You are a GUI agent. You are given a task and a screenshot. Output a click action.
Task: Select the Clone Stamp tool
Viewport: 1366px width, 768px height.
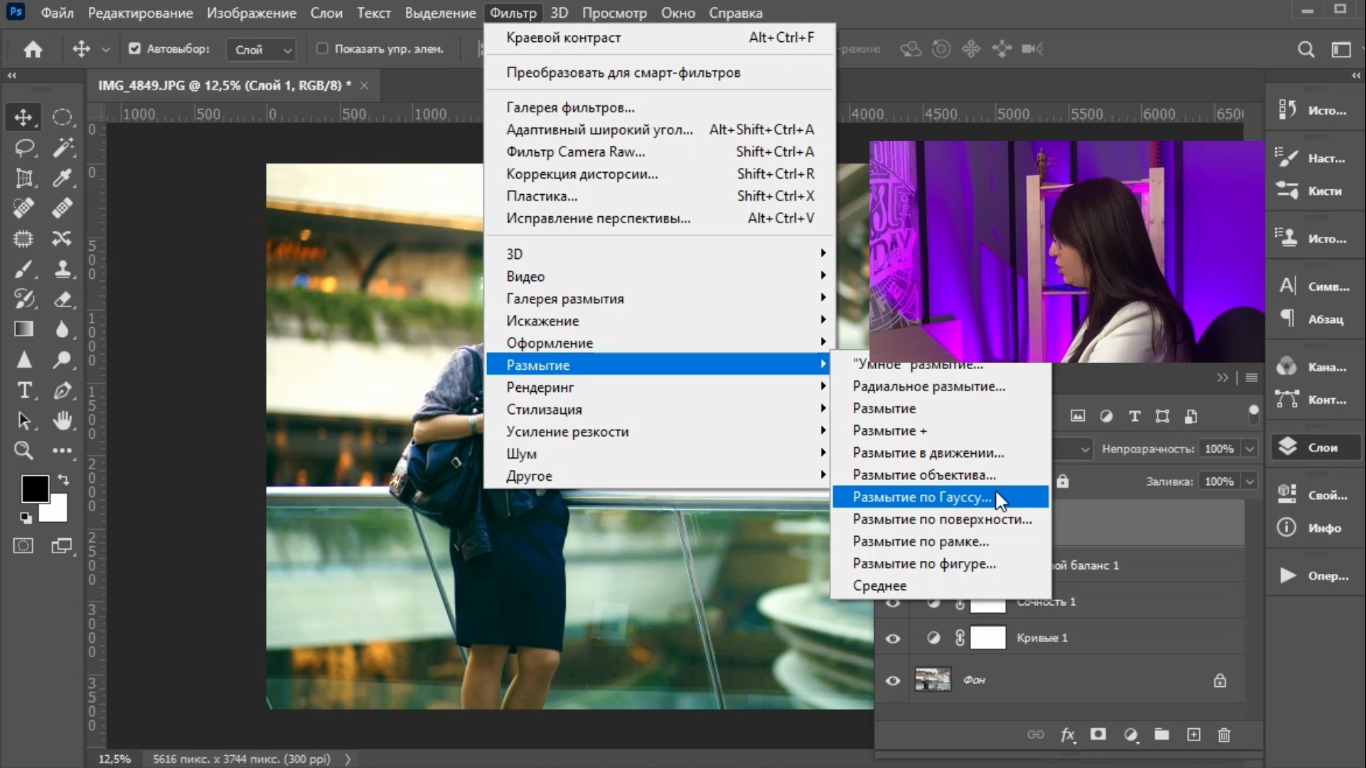point(62,269)
